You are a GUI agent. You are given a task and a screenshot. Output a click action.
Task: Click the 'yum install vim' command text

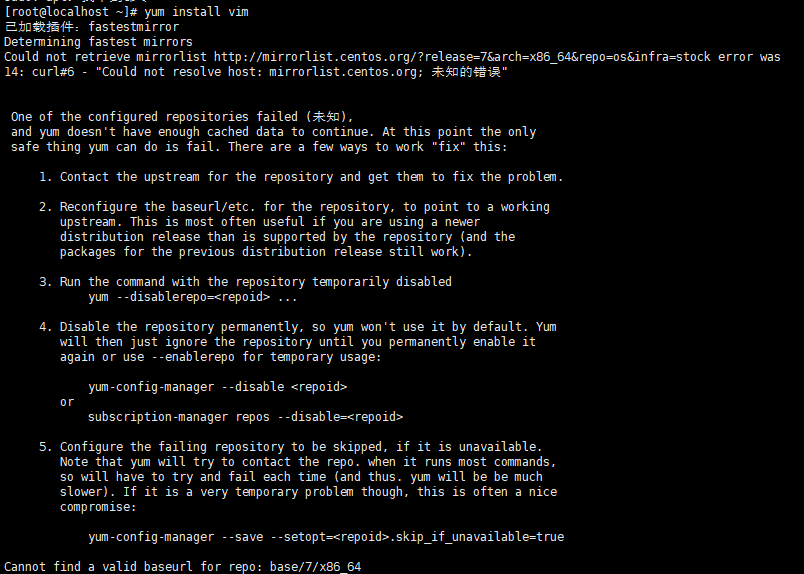click(x=196, y=12)
